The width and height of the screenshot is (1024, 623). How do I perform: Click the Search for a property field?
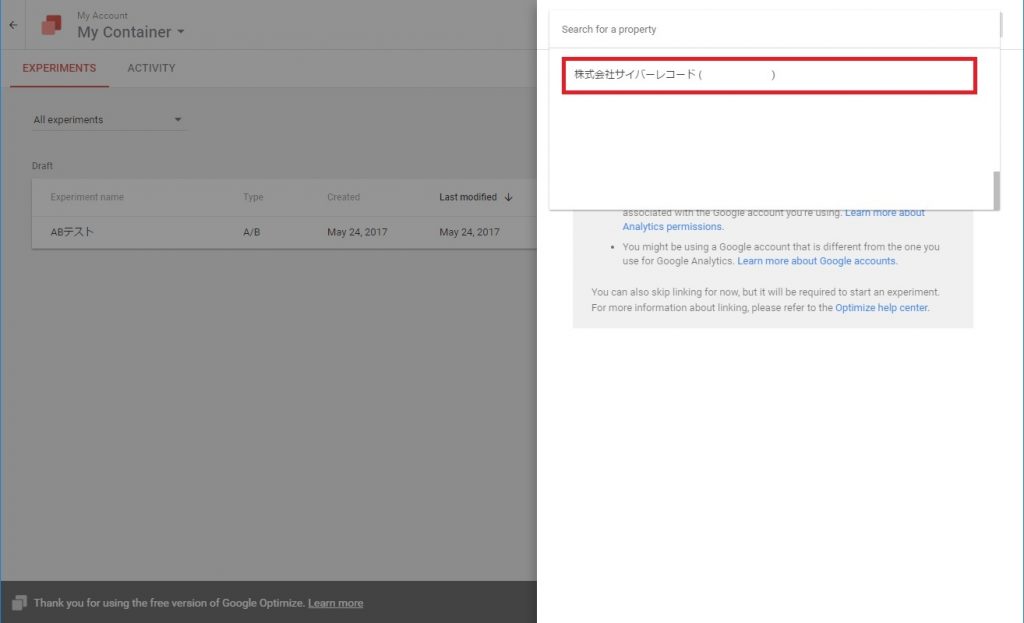point(775,29)
